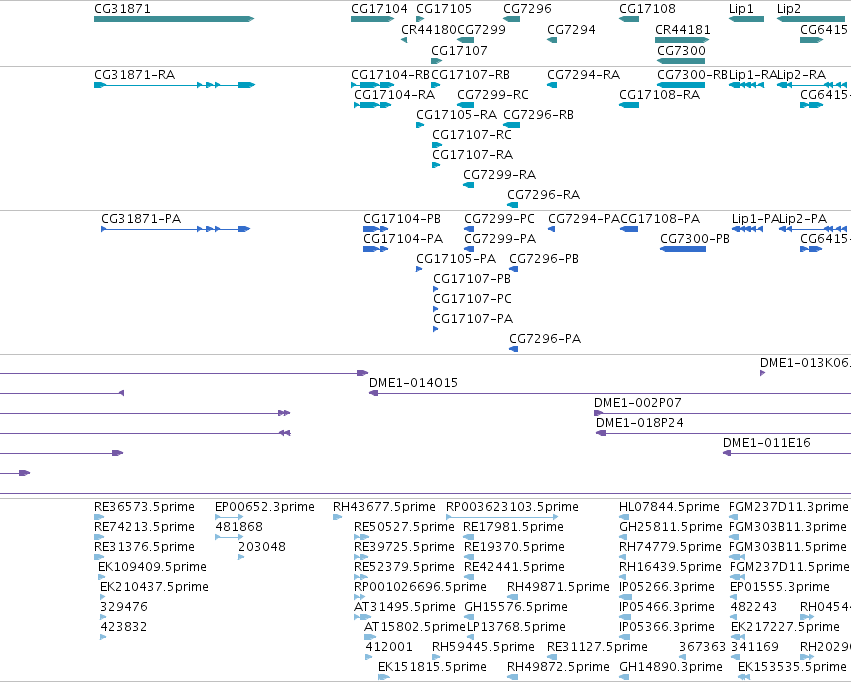Screen dimensions: 851x682
Task: Open the 'RE17981.5prime' EST label
Action: tap(513, 527)
